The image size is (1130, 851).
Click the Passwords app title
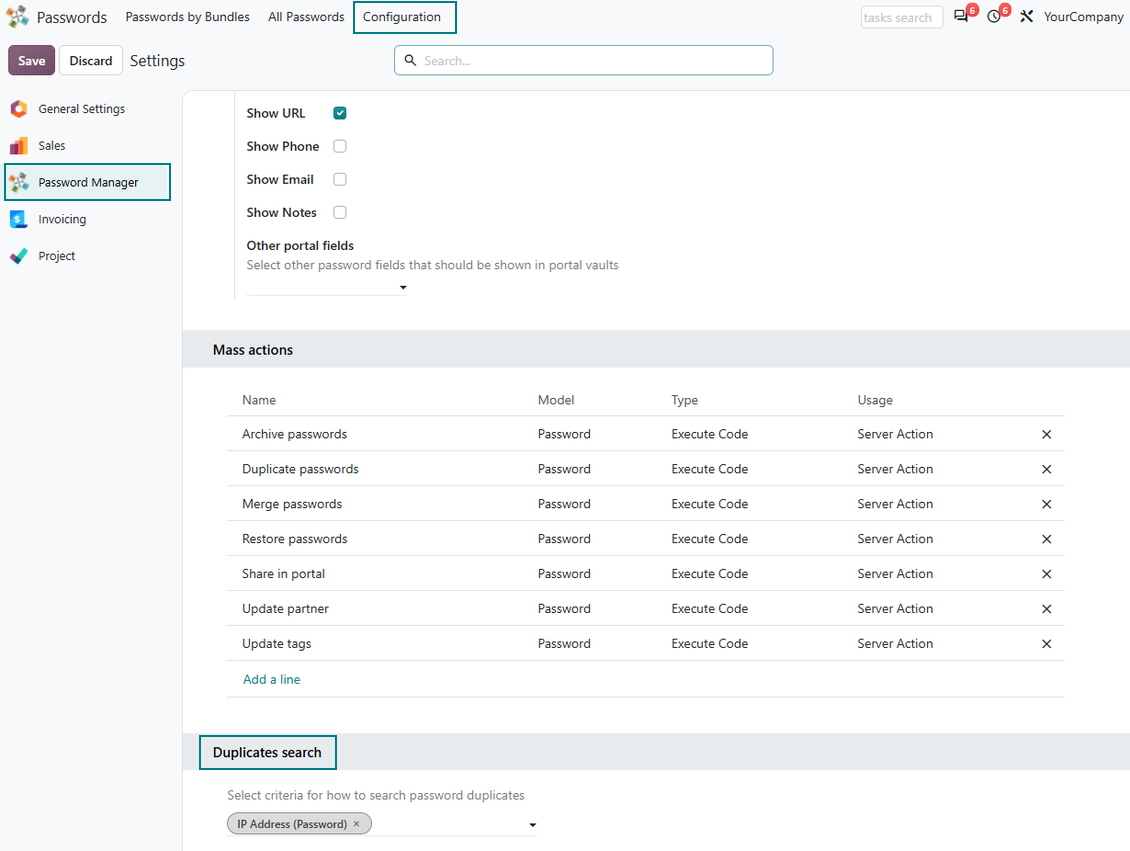tap(71, 17)
